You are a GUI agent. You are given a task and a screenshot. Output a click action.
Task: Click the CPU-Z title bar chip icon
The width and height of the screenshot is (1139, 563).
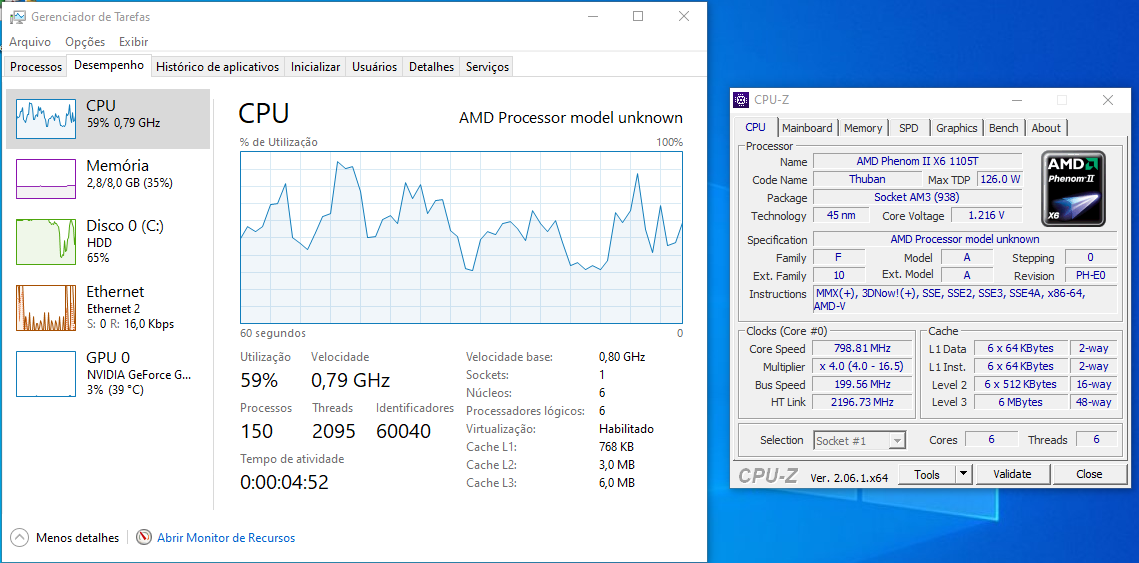[741, 100]
